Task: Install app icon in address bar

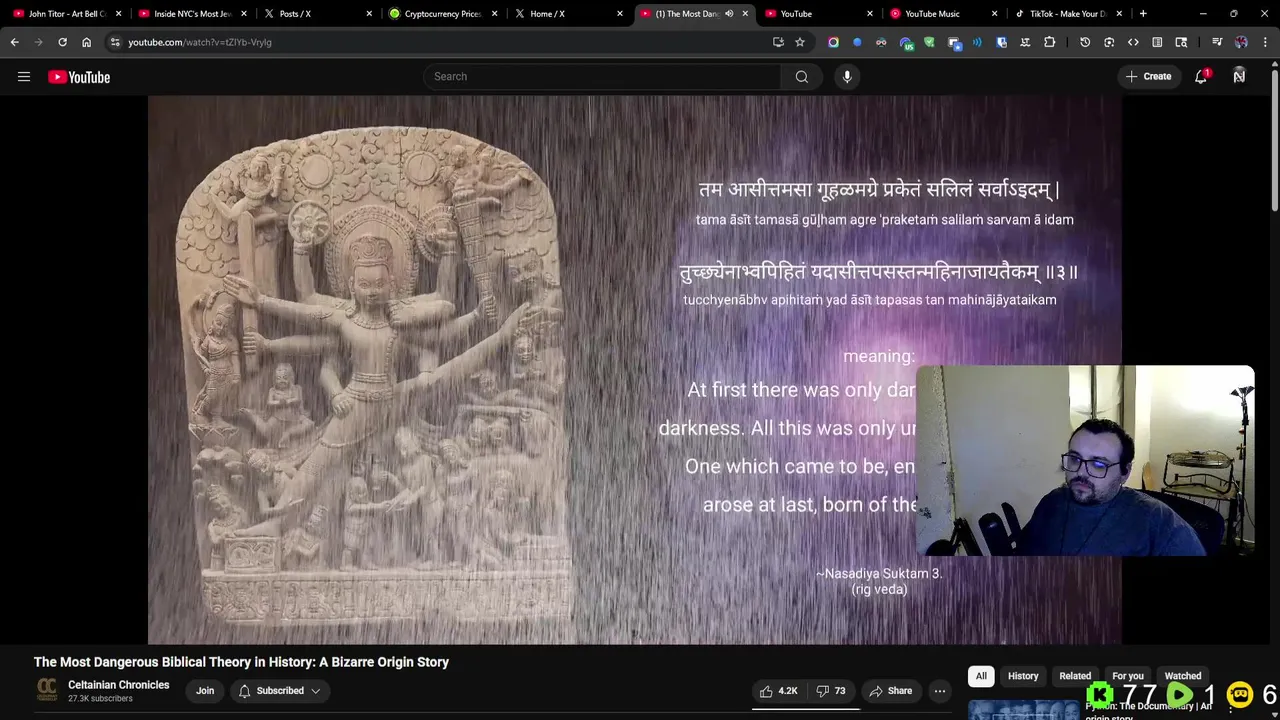Action: pyautogui.click(x=778, y=42)
